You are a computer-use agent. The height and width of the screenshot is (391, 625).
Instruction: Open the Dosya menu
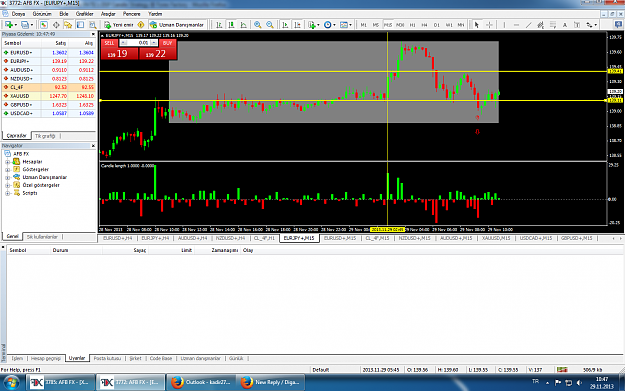pos(18,14)
